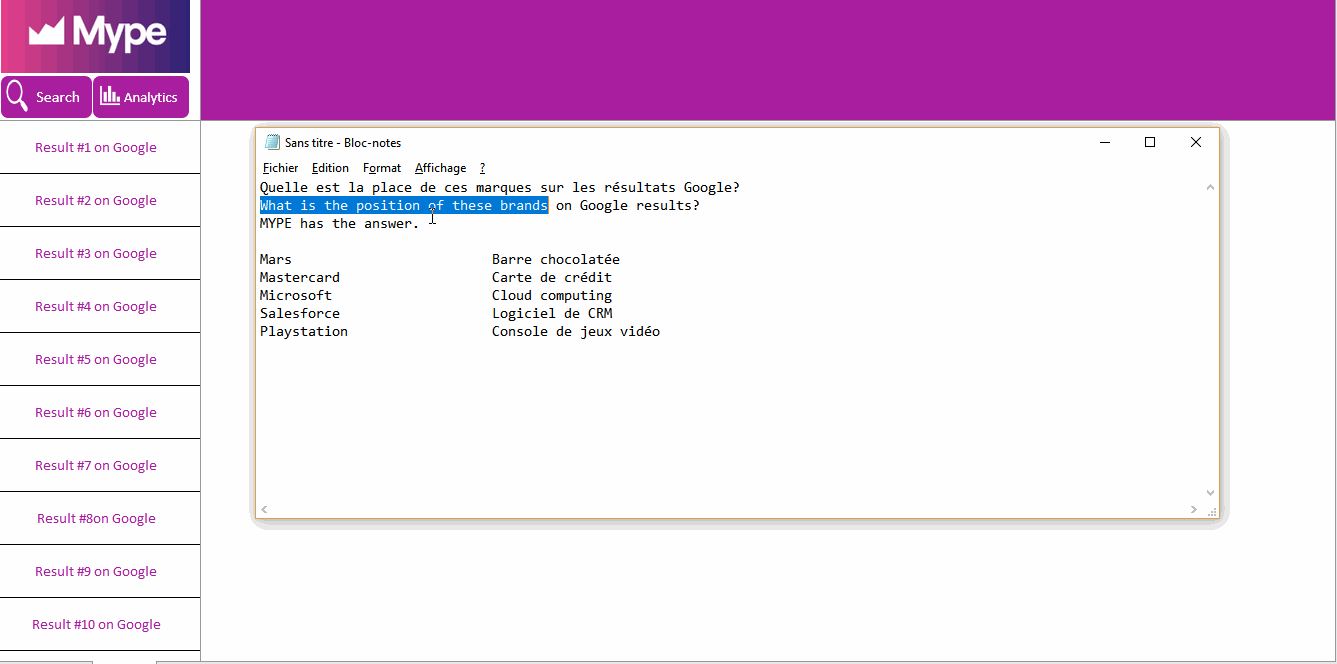1337x664 pixels.
Task: Click the word 'Playstation' in Notepad
Action: [304, 331]
